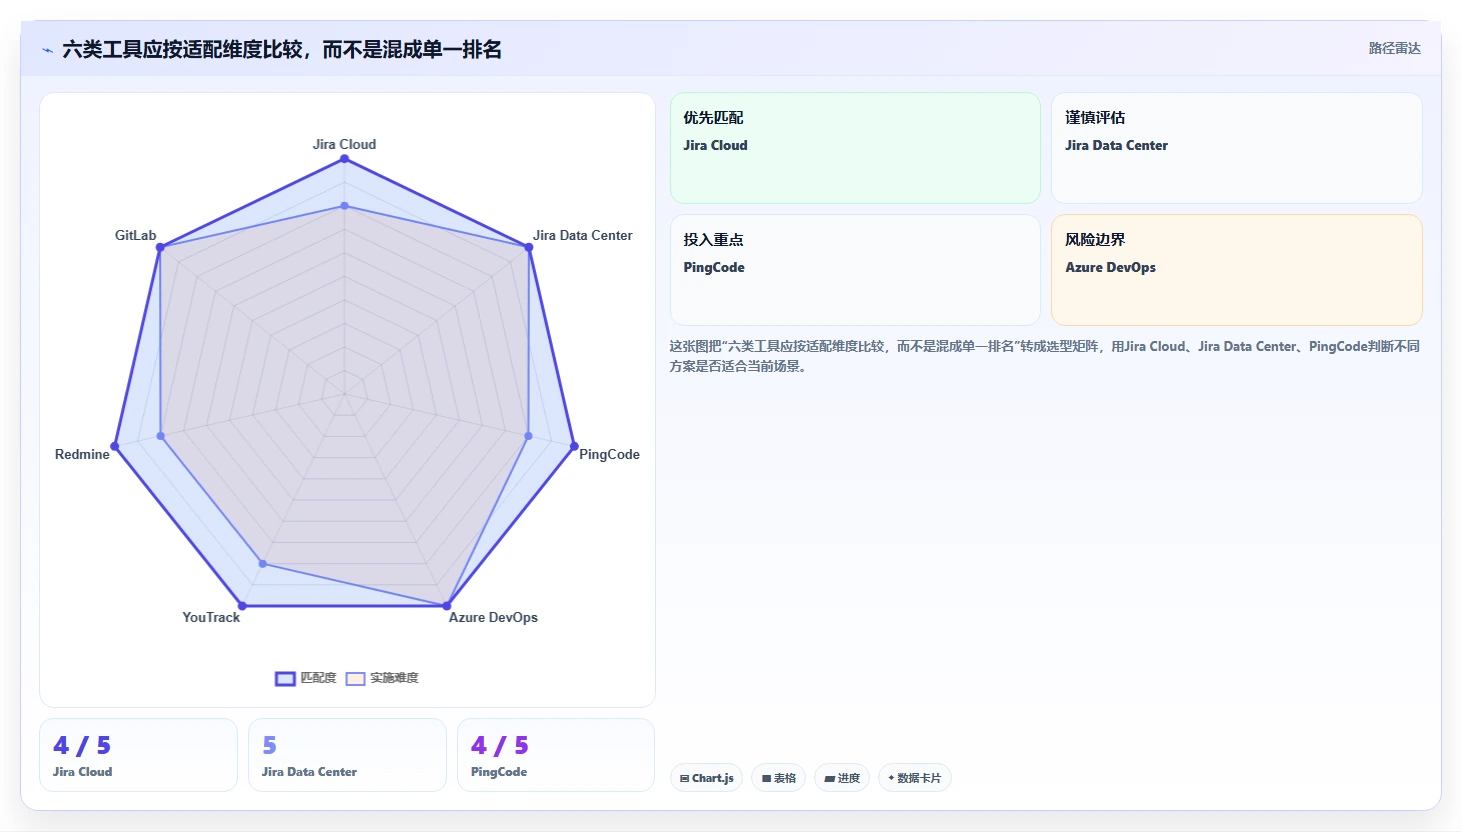Viewport: 1462px width, 832px height.
Task: Click outer 匹配度 data point on Redmine axis
Action: (x=115, y=446)
